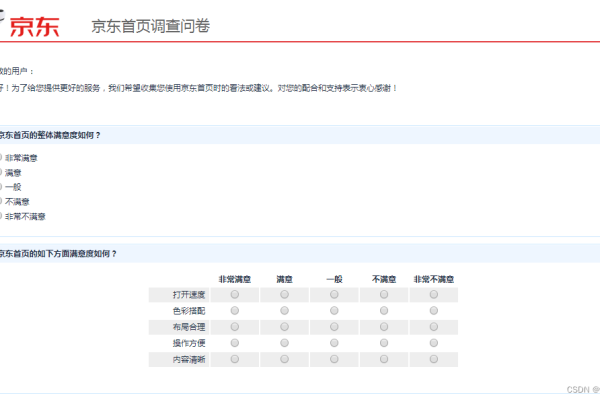
Task: Click the red 京东 logo
Action: pos(34,27)
